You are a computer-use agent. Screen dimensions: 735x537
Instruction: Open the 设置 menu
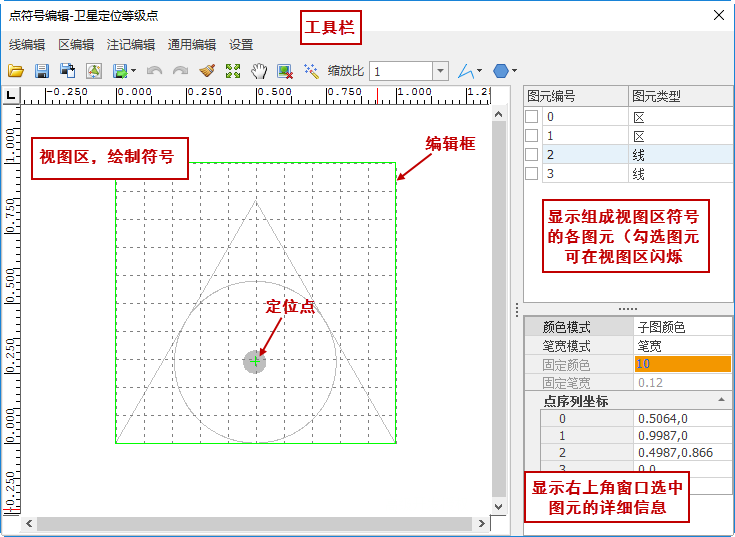click(x=241, y=45)
